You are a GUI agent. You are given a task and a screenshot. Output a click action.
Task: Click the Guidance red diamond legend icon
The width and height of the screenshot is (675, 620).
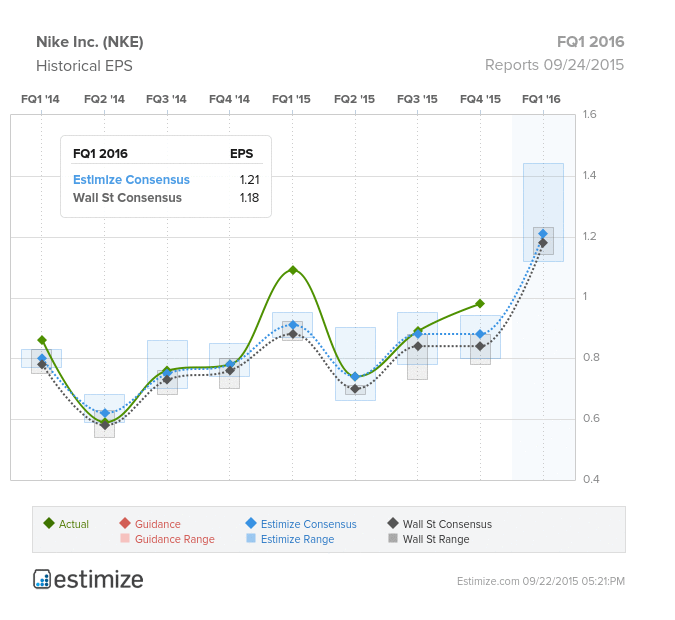point(125,523)
